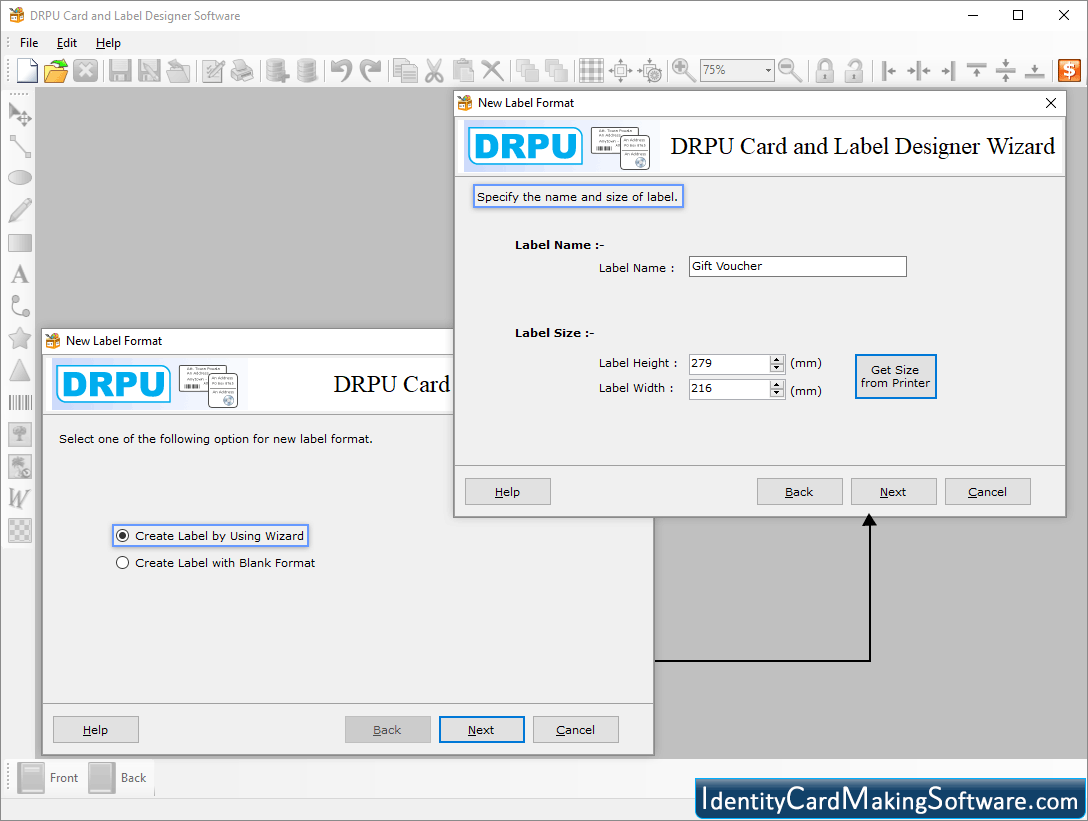This screenshot has width=1088, height=821.
Task: Select the Line drawing tool
Action: [20, 146]
